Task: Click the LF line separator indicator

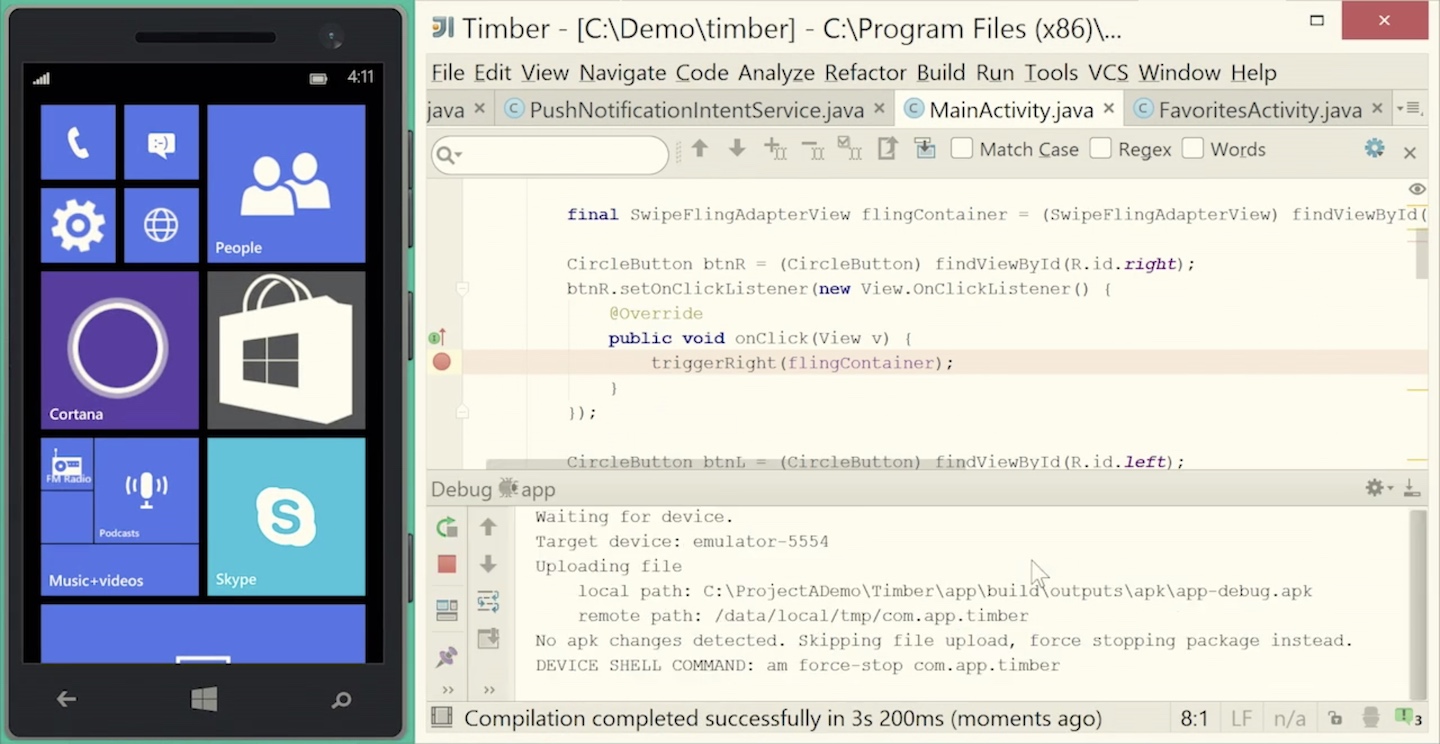Action: pyautogui.click(x=1241, y=717)
